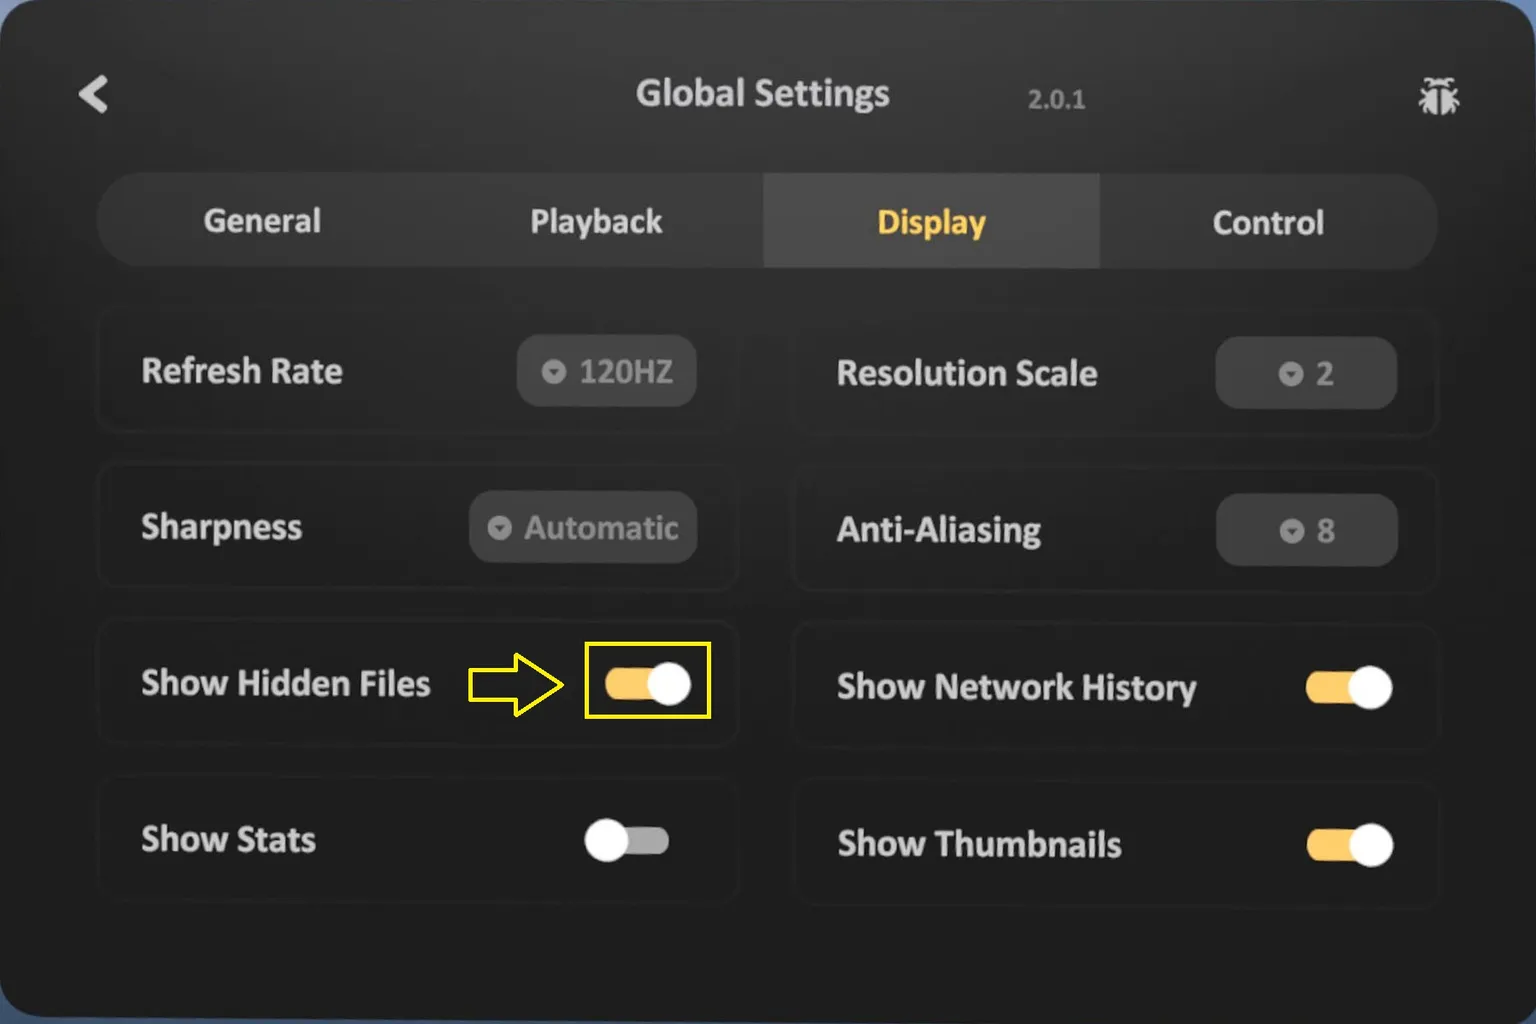
Task: Open the Control tab
Action: (1268, 221)
